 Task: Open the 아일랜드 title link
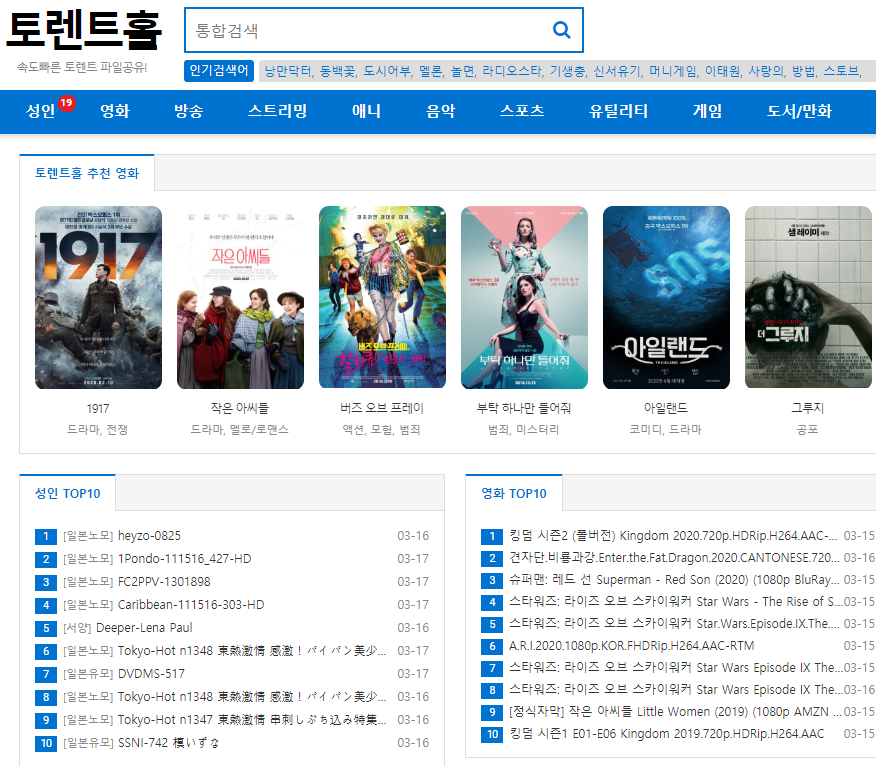pyautogui.click(x=665, y=408)
